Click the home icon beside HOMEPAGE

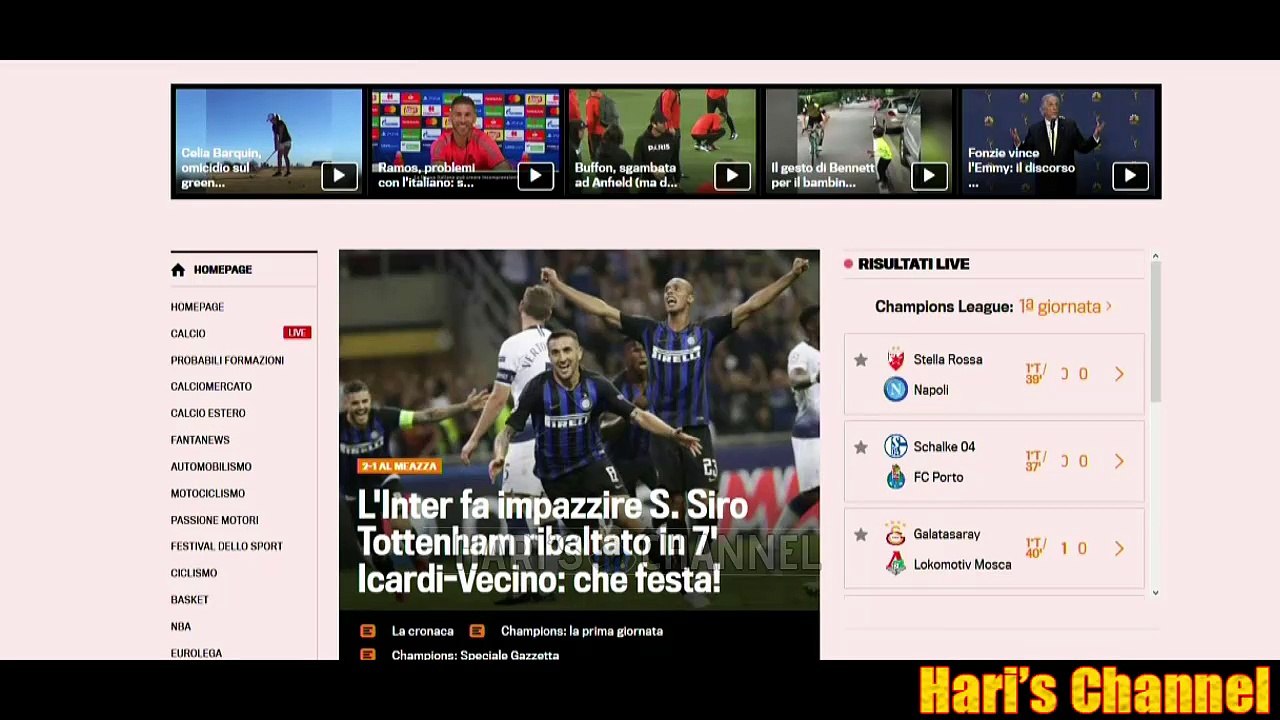click(x=178, y=269)
